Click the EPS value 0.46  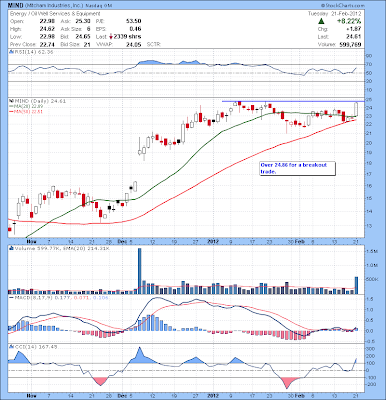[135, 29]
